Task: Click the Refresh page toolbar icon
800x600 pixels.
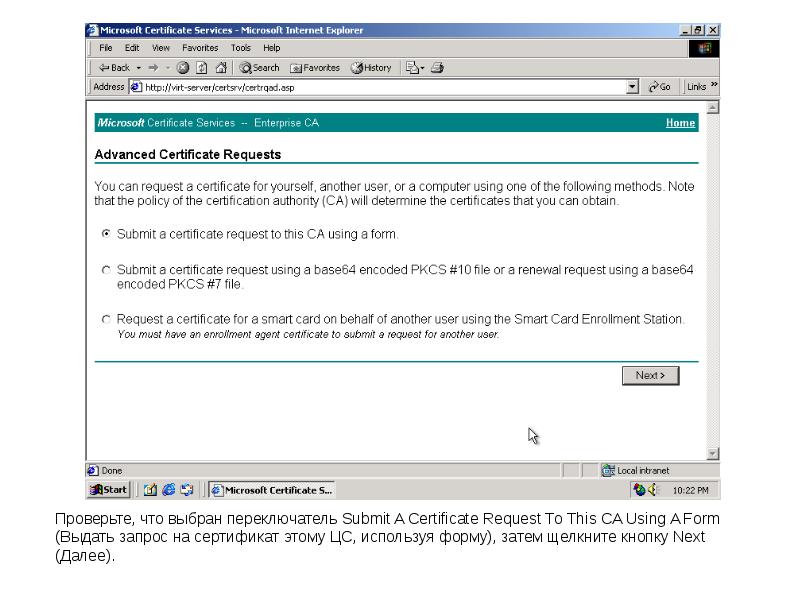Action: point(202,68)
